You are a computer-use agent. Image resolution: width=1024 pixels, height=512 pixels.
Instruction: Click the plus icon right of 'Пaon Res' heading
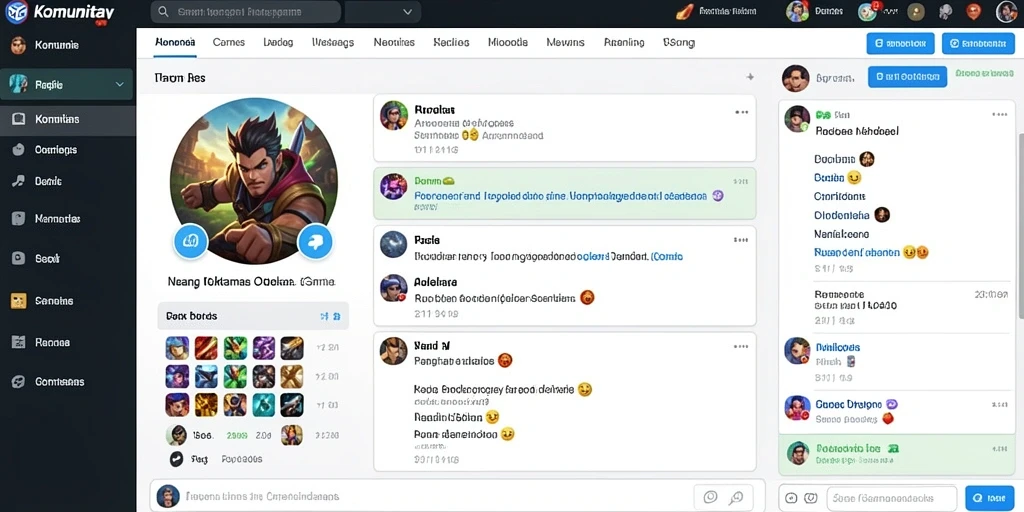pos(750,77)
